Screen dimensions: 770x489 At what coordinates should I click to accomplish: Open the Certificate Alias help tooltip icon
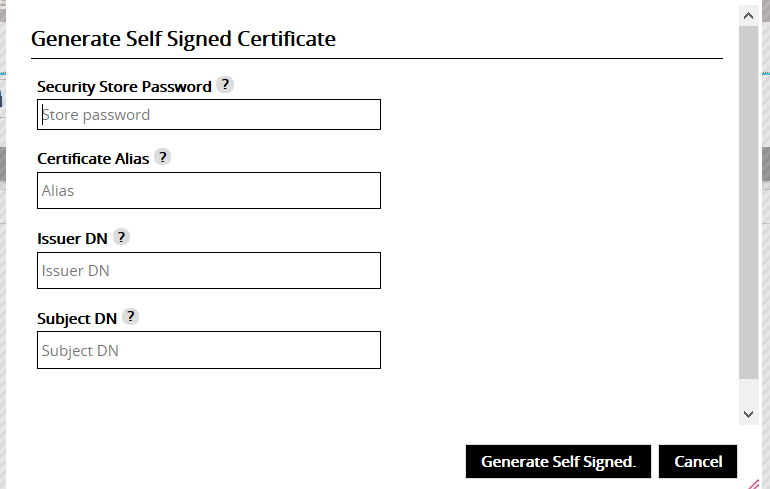(162, 157)
